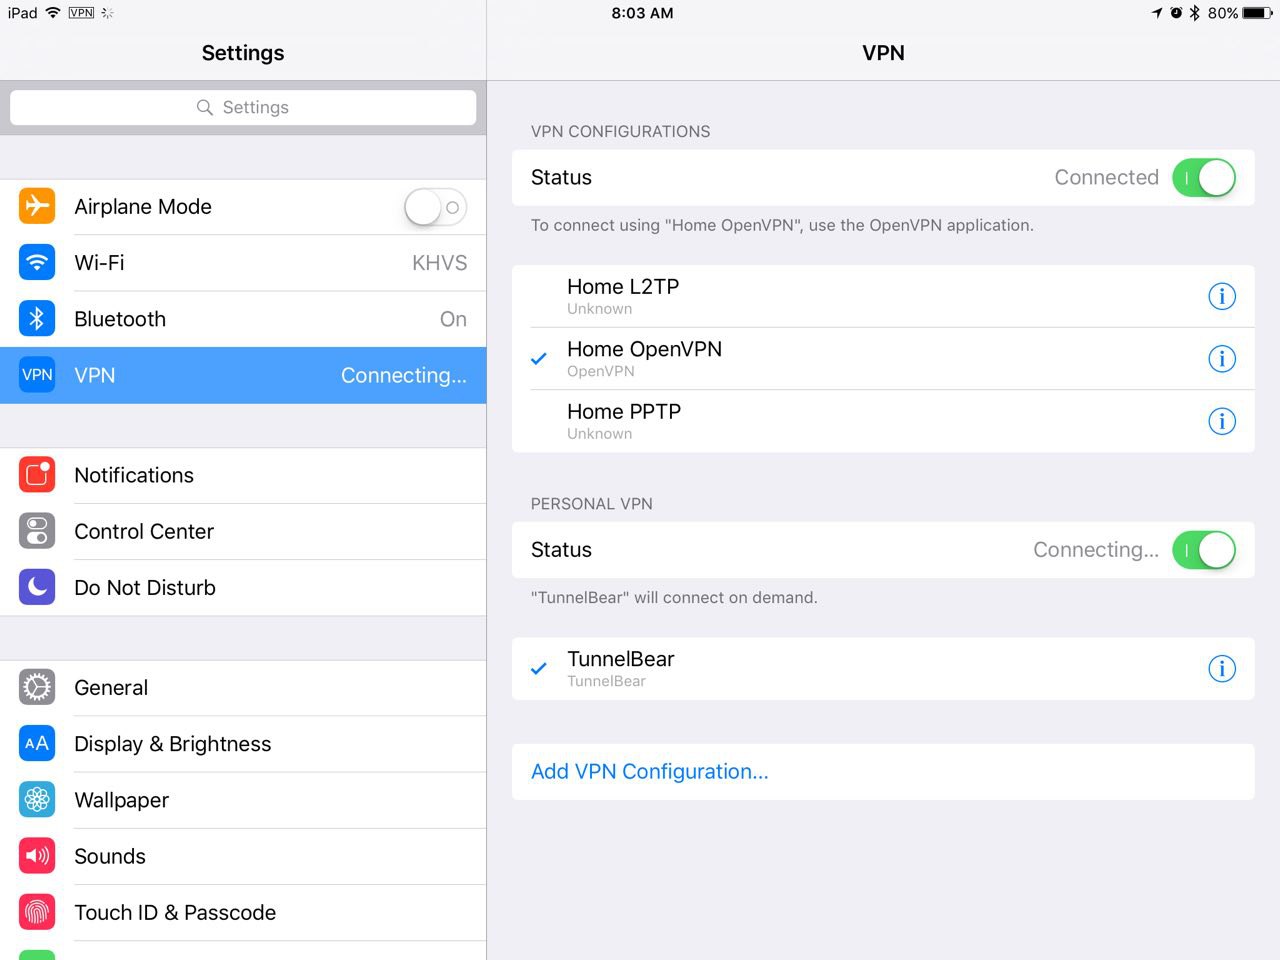Tap the Notifications red icon
This screenshot has width=1280, height=960.
[37, 475]
